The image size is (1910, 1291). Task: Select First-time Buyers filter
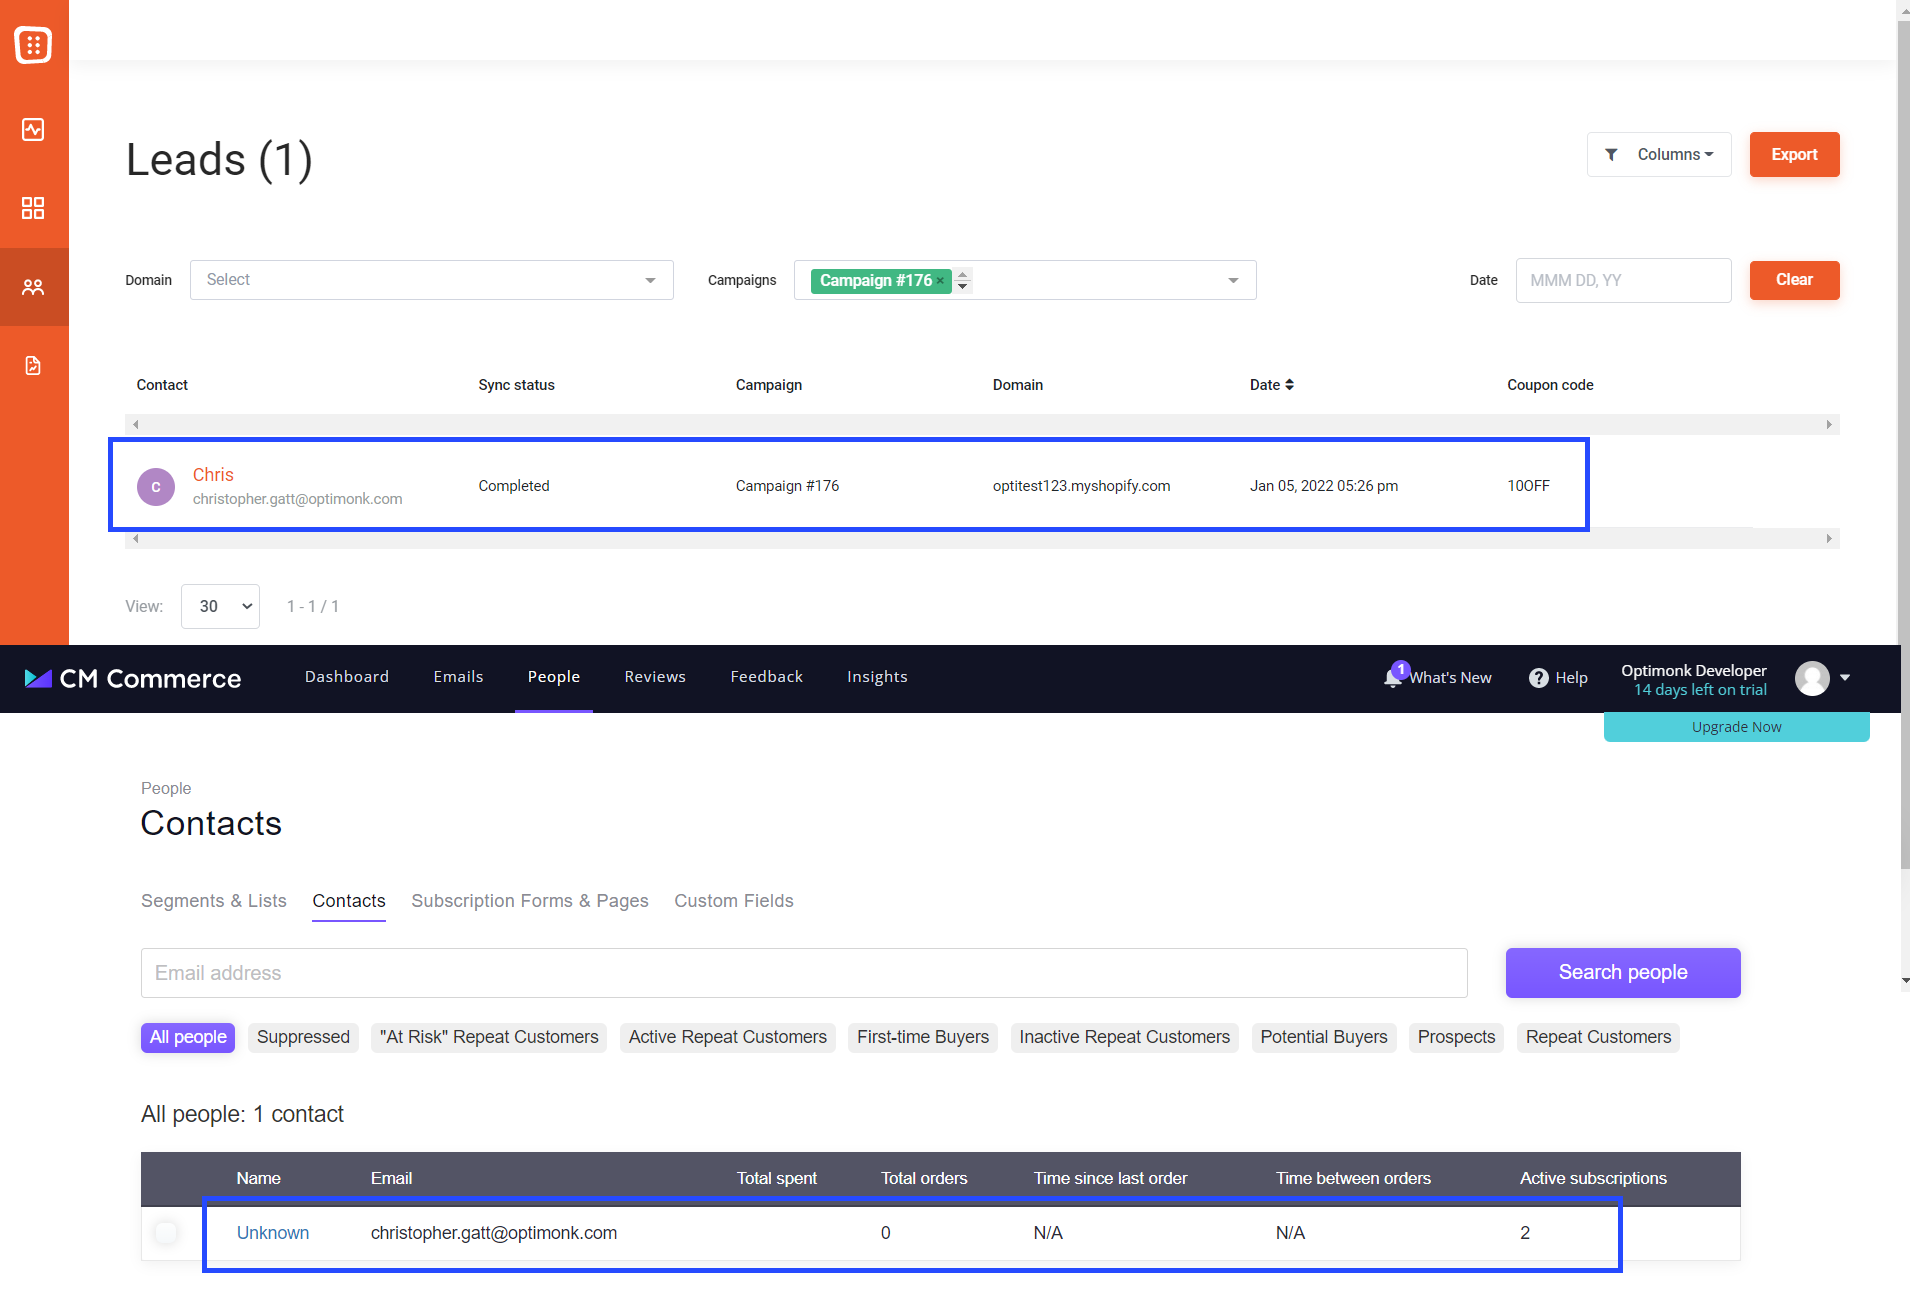(x=923, y=1038)
